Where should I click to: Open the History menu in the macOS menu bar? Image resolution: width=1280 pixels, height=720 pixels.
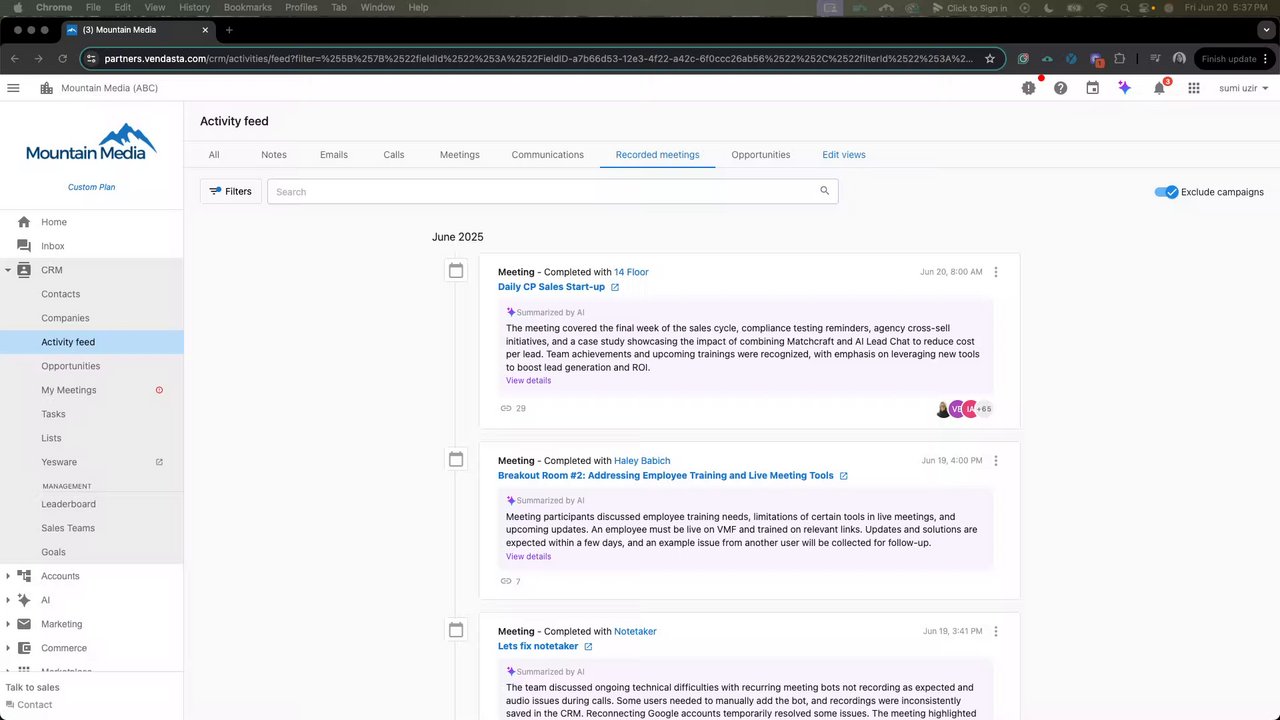point(194,7)
